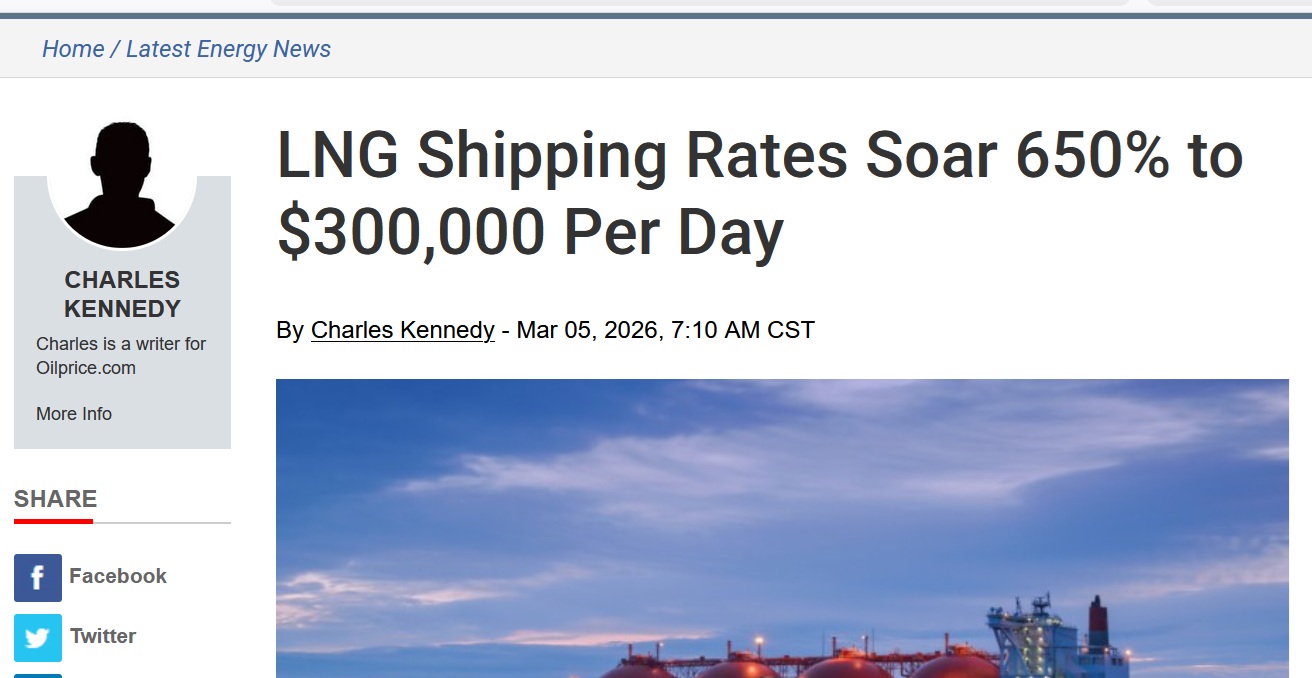Click the author silhouette avatar
Image resolution: width=1312 pixels, height=678 pixels.
[x=122, y=185]
